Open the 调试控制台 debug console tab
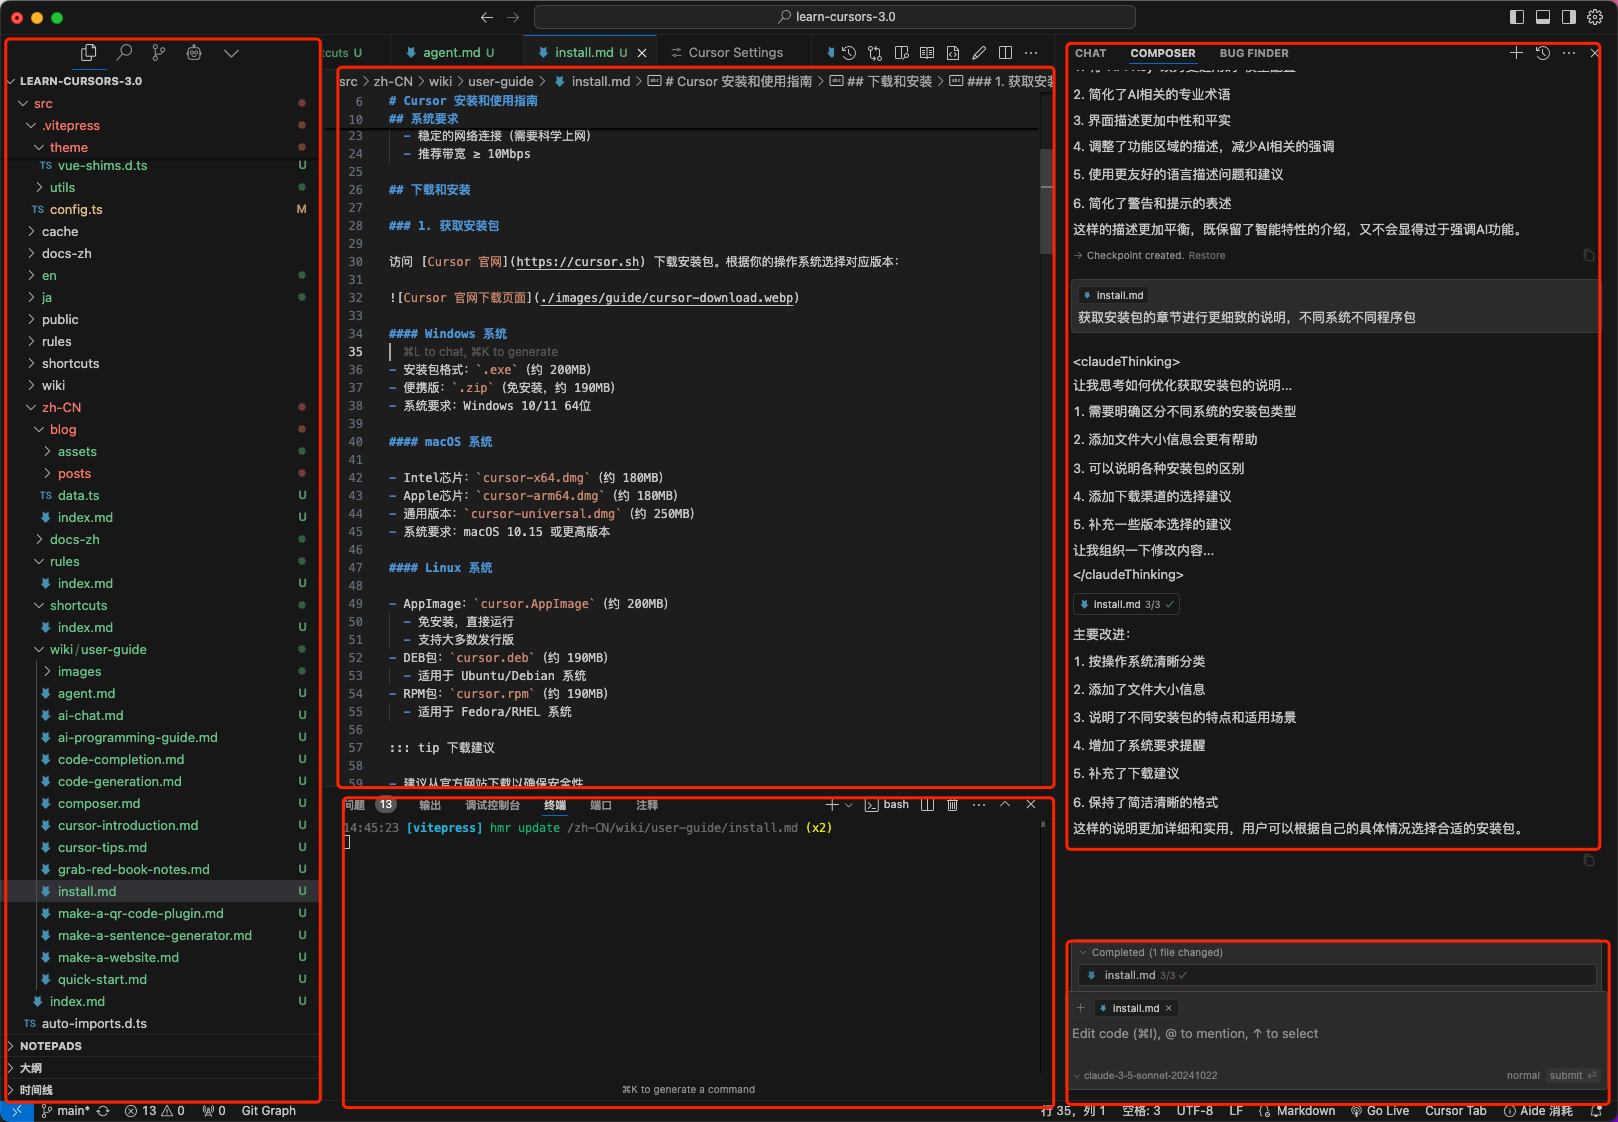Viewport: 1618px width, 1122px height. [x=492, y=805]
